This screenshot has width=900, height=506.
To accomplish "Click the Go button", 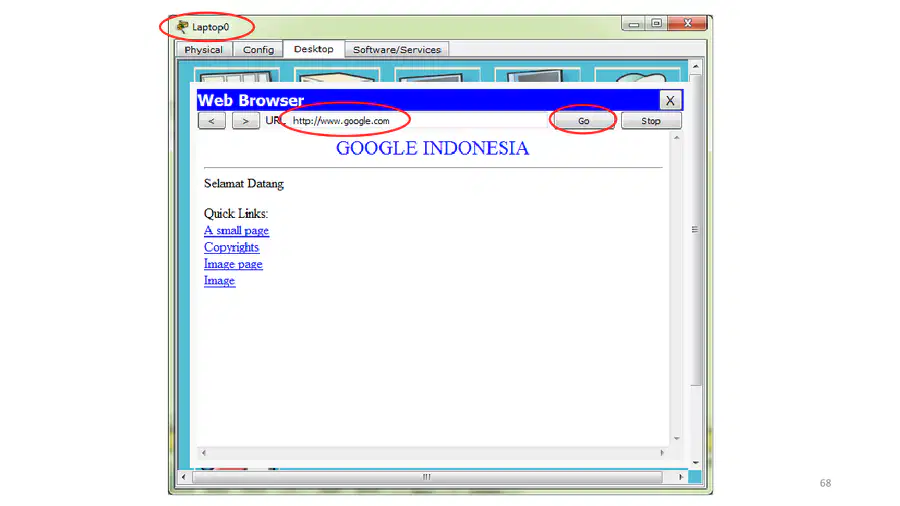I will pyautogui.click(x=583, y=121).
